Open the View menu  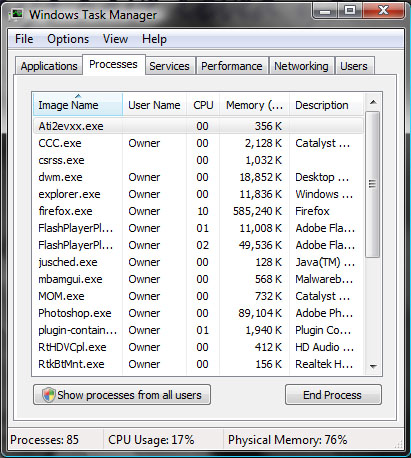(x=115, y=39)
